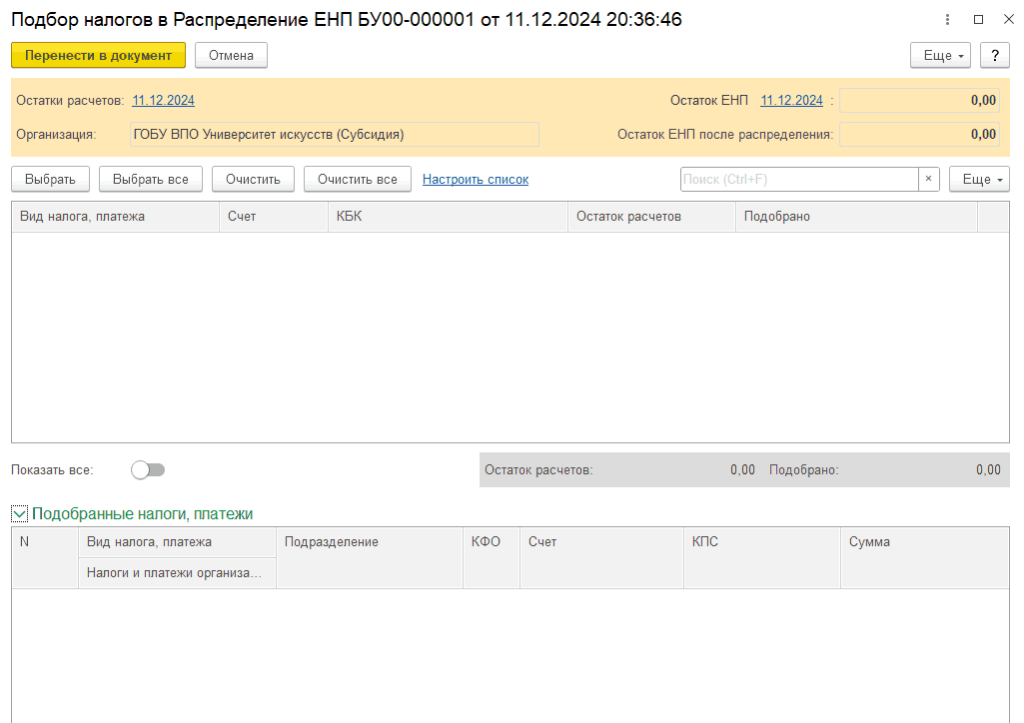Screen dimensions: 1024x723
Task: Toggle the 'Показать все' switch
Action: click(148, 470)
